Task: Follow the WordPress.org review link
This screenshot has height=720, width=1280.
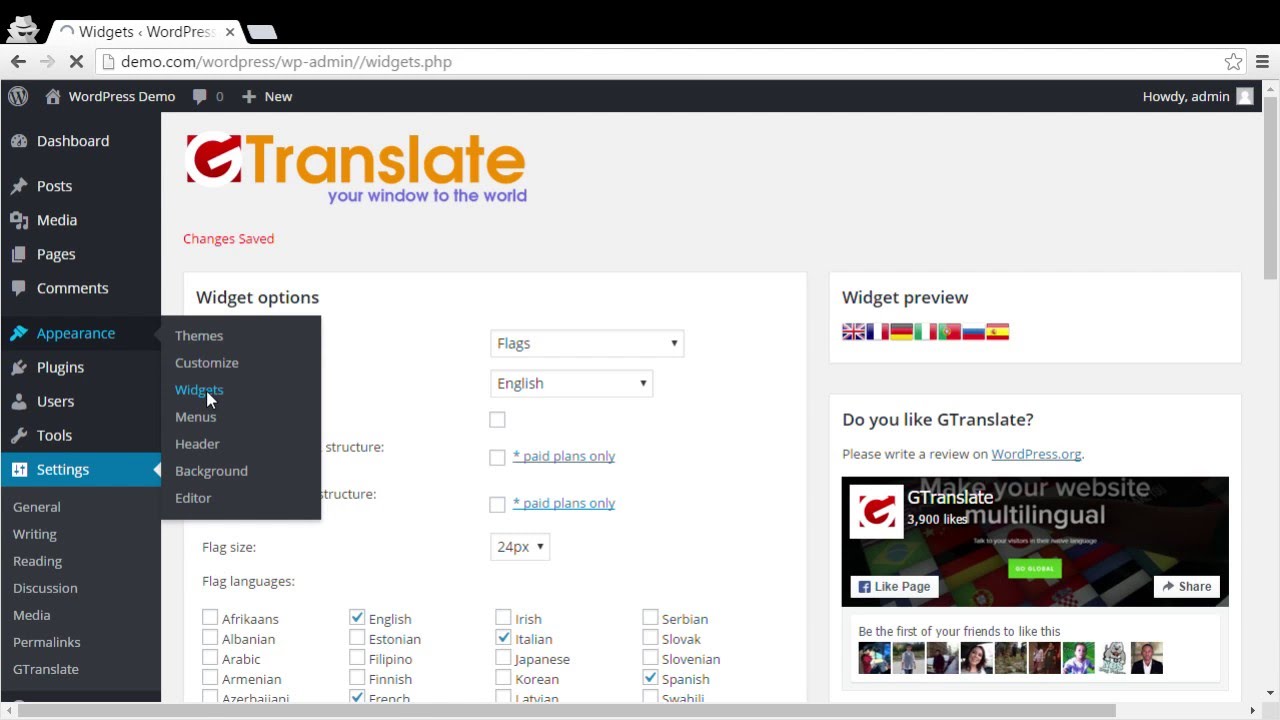Action: (1036, 454)
